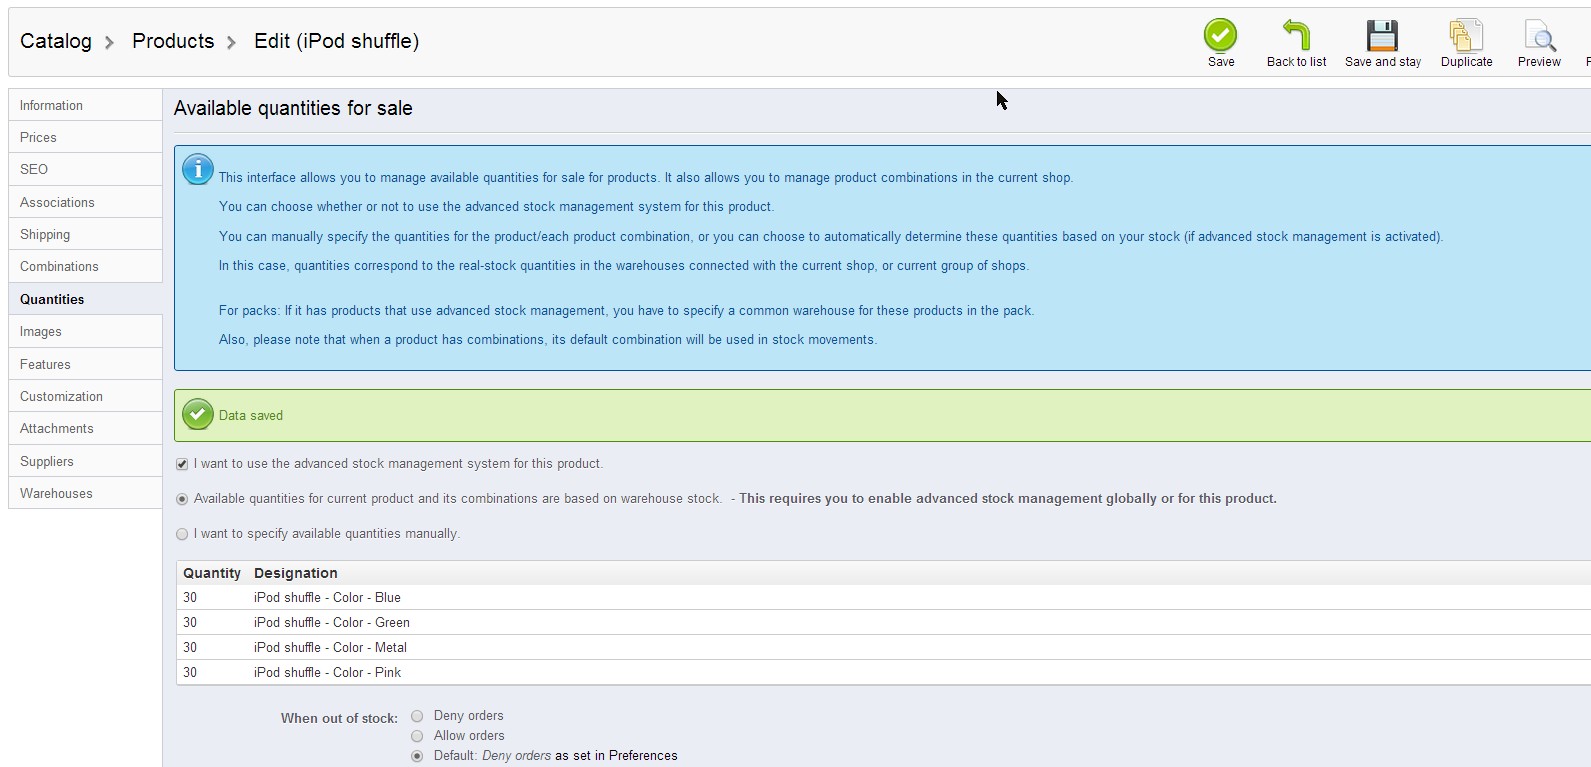Click the Preview label
This screenshot has height=767, width=1591.
1539,62
